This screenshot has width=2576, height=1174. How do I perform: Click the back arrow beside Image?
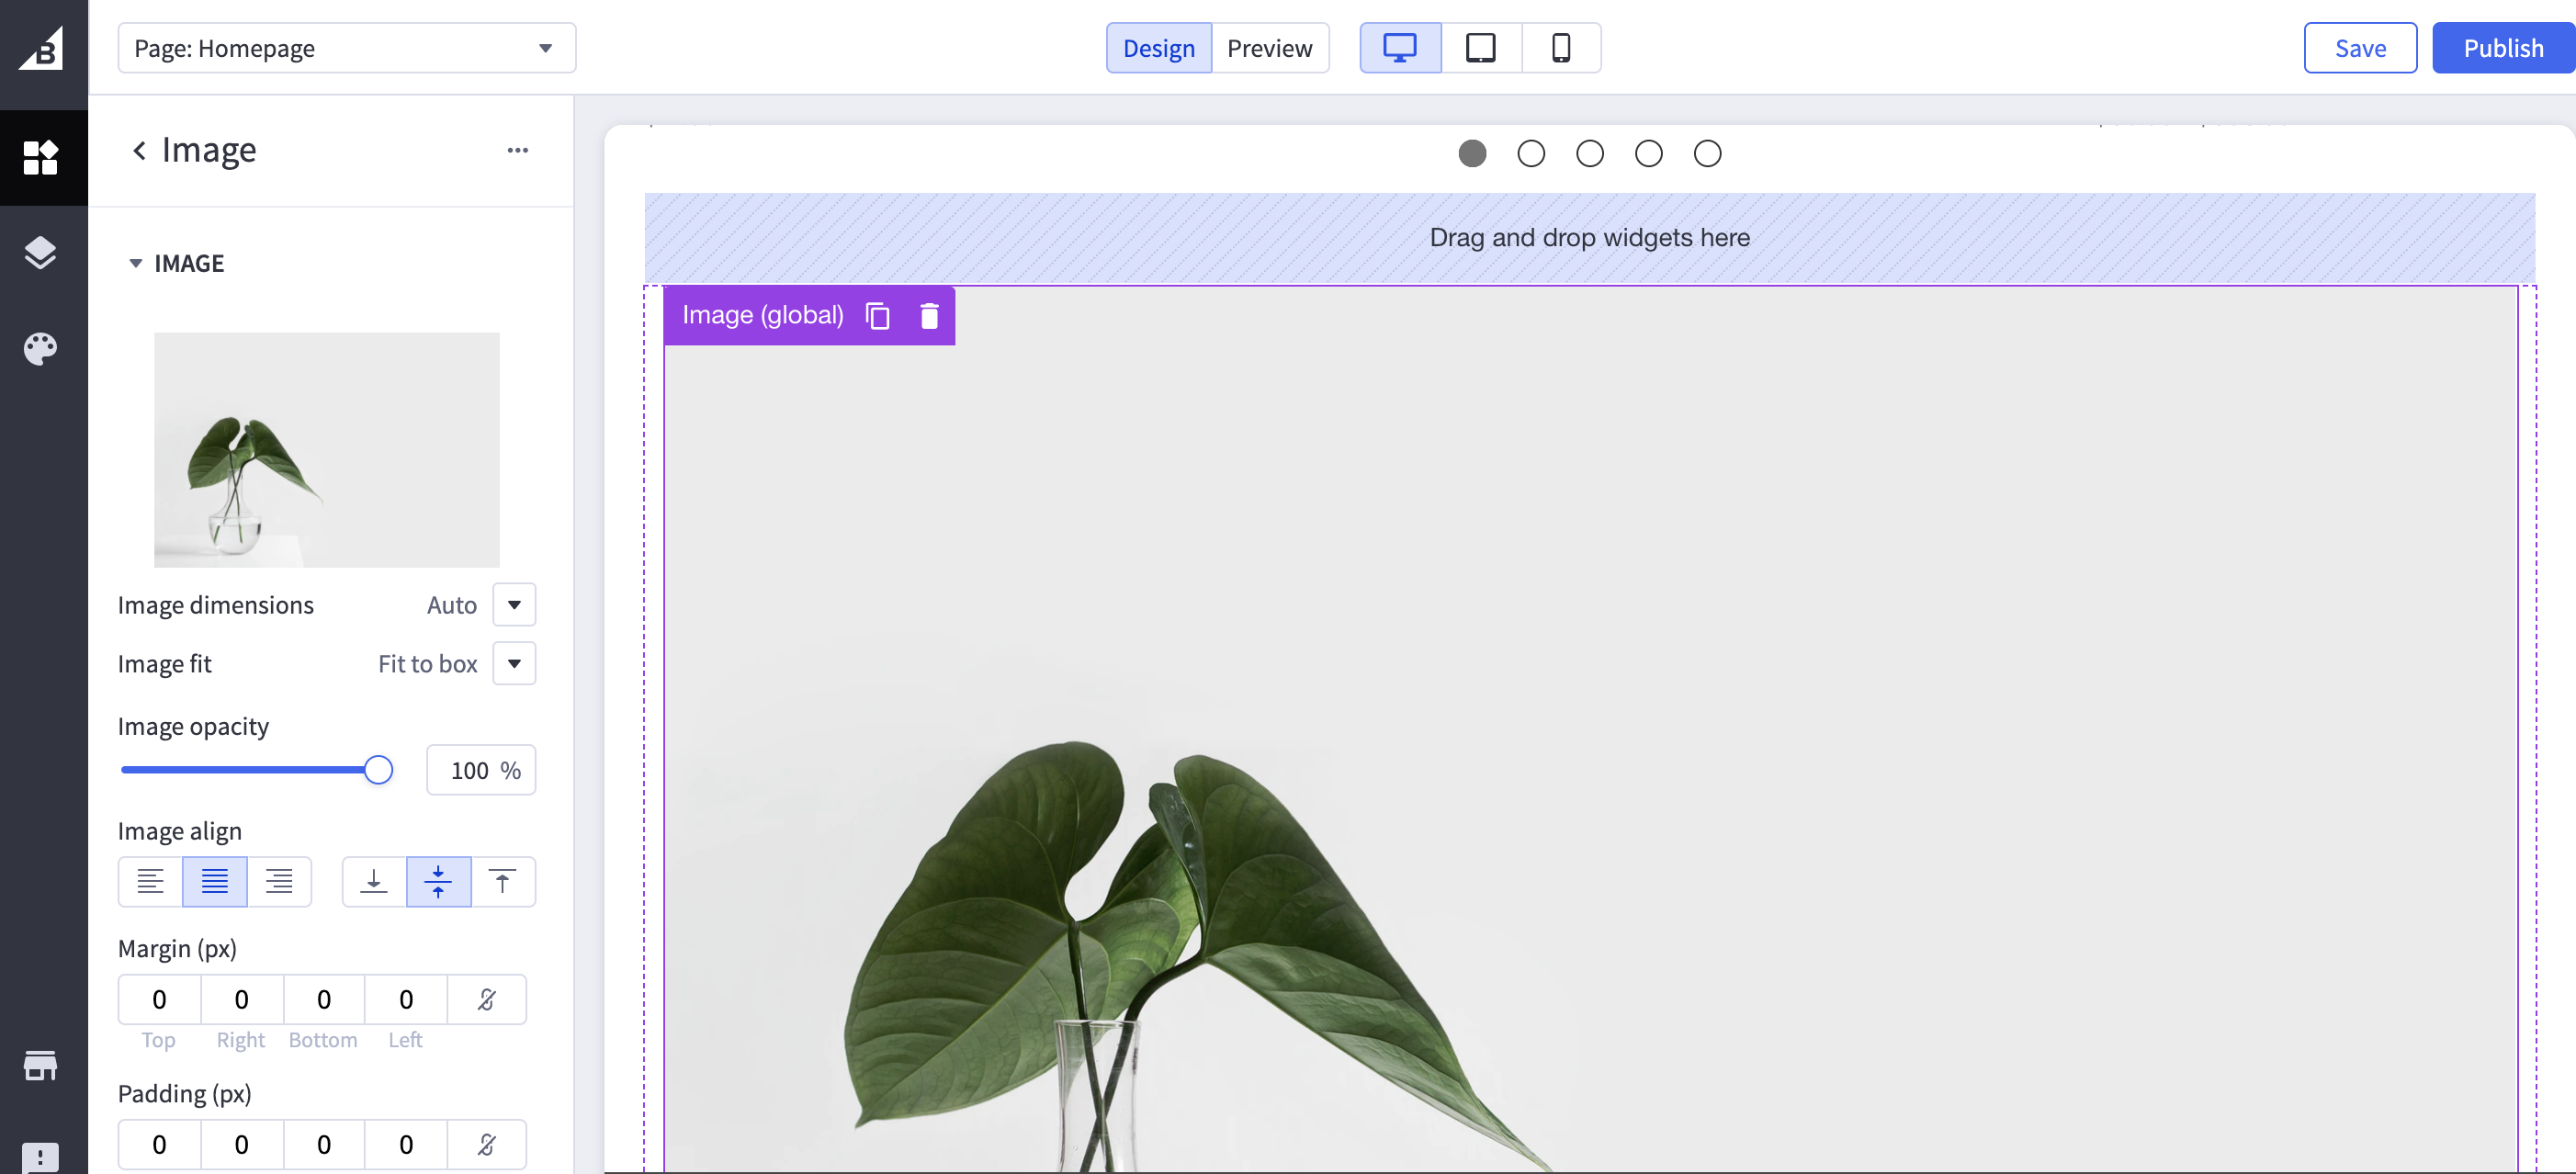139,150
